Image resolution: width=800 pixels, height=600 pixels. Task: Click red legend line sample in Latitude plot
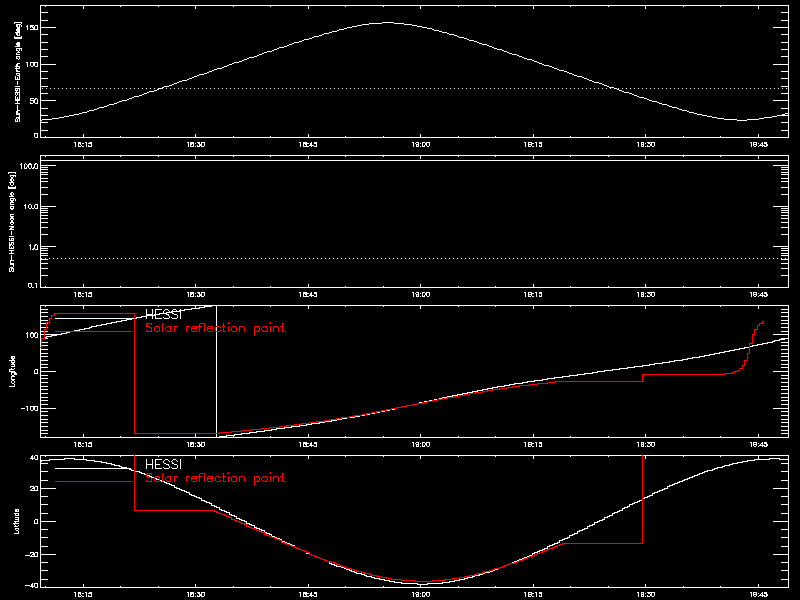point(93,482)
